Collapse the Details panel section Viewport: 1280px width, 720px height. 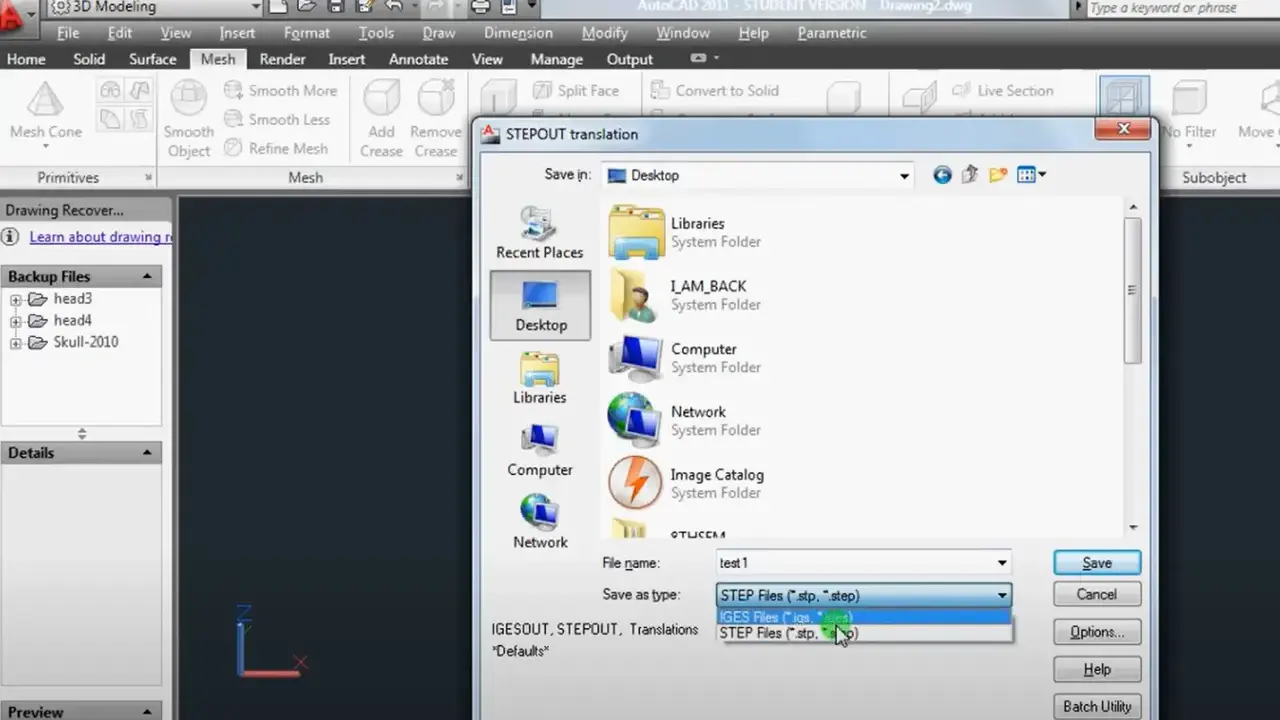click(147, 453)
